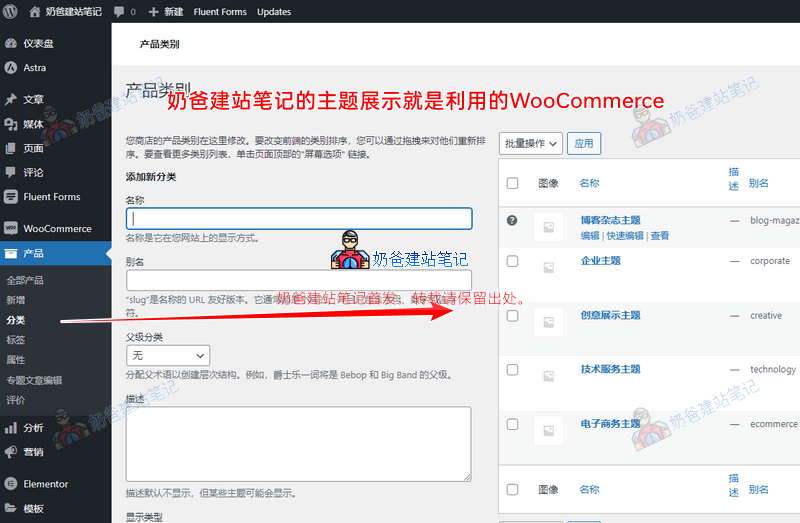Click the 文章 pin icon
The height and width of the screenshot is (523, 800).
(x=11, y=99)
